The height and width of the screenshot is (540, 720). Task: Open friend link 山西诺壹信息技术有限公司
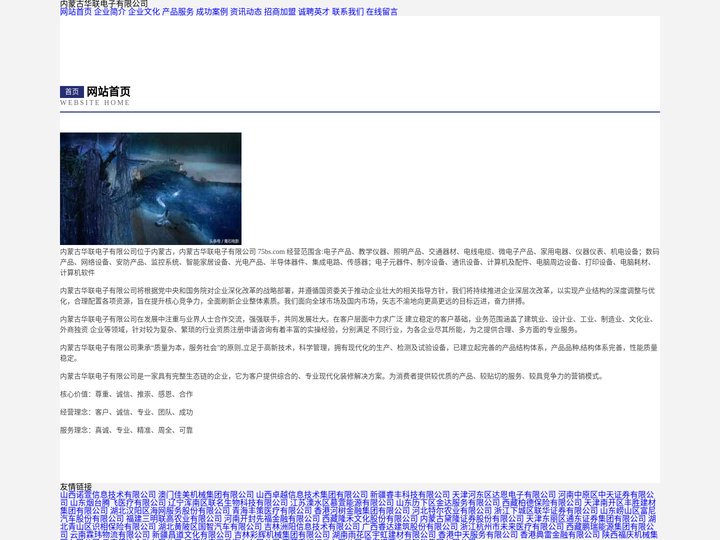[x=108, y=495]
